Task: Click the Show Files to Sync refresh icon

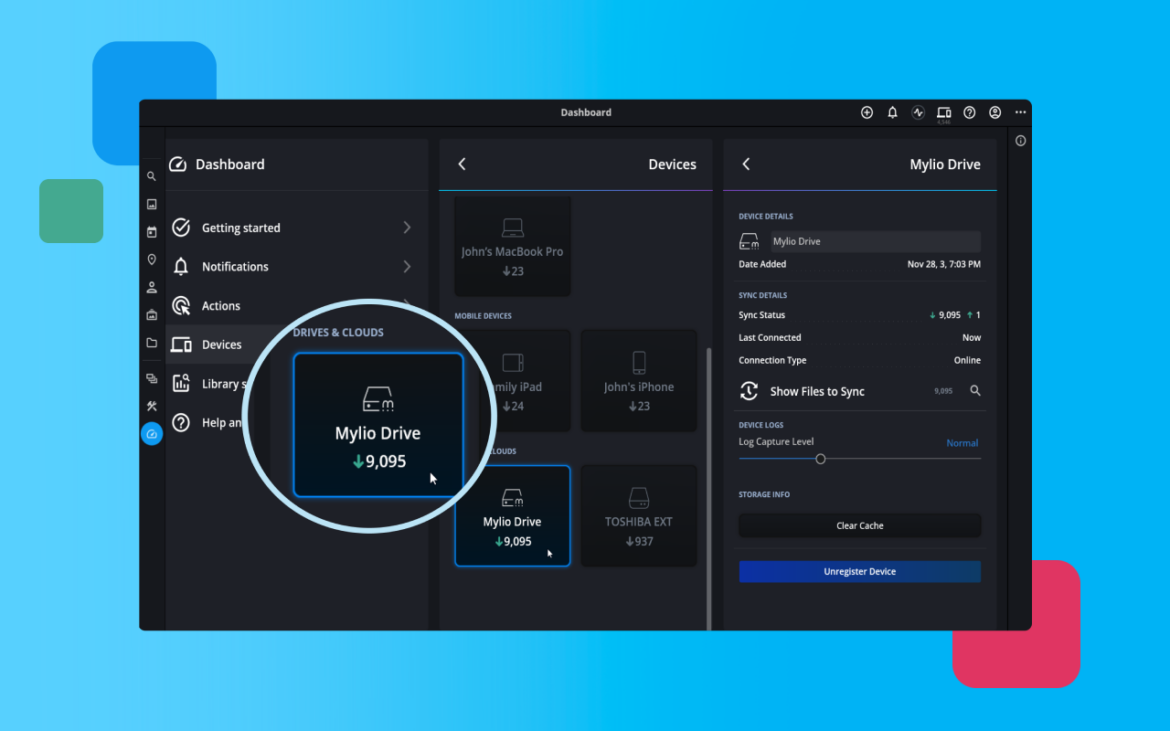Action: [x=749, y=391]
